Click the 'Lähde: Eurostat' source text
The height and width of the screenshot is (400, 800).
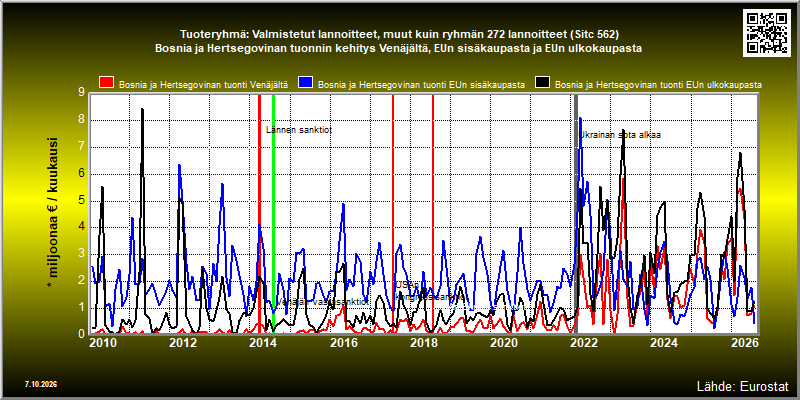[743, 385]
